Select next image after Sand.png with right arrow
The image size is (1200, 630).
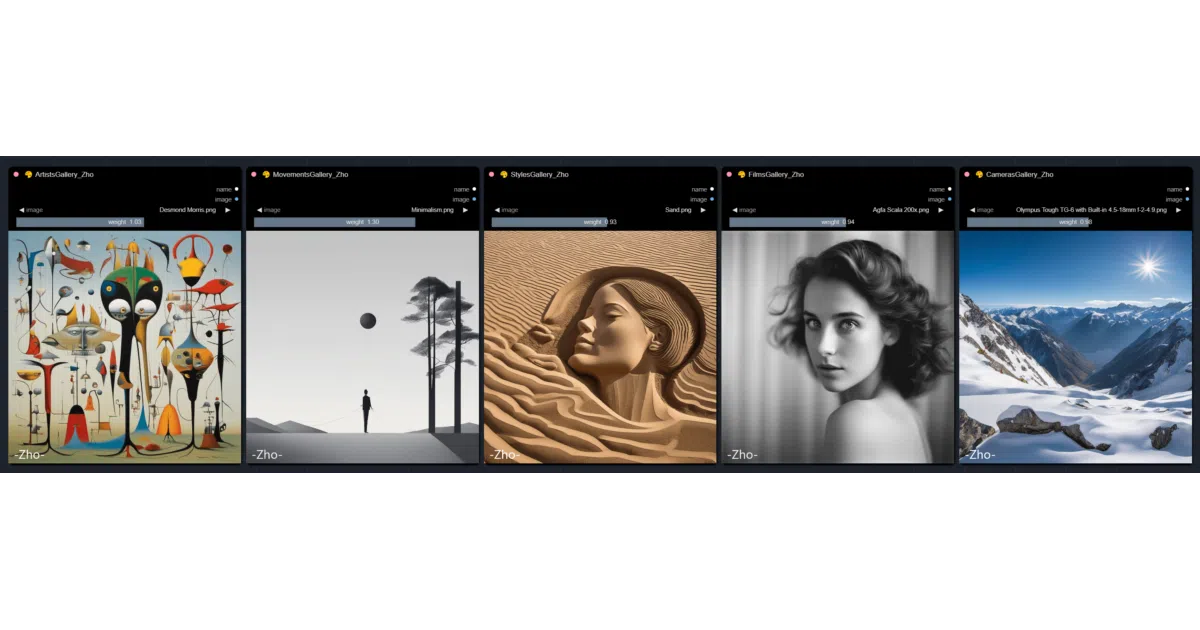[x=703, y=210]
